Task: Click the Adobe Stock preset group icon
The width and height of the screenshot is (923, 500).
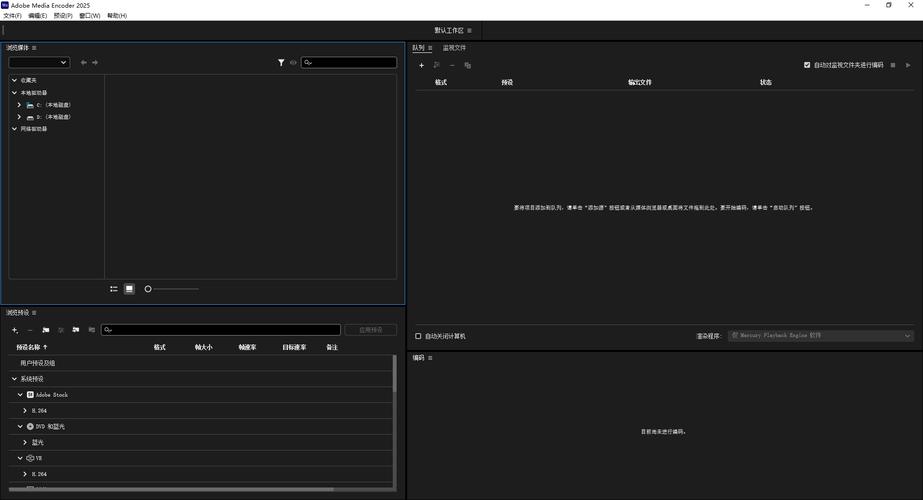Action: (30, 395)
